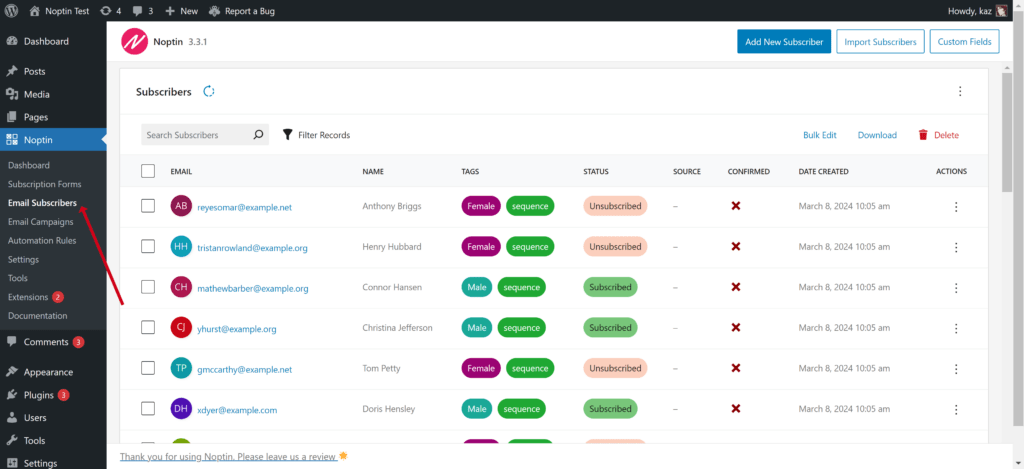
Task: Click the CJ avatar for Christina Jefferson
Action: pos(181,328)
